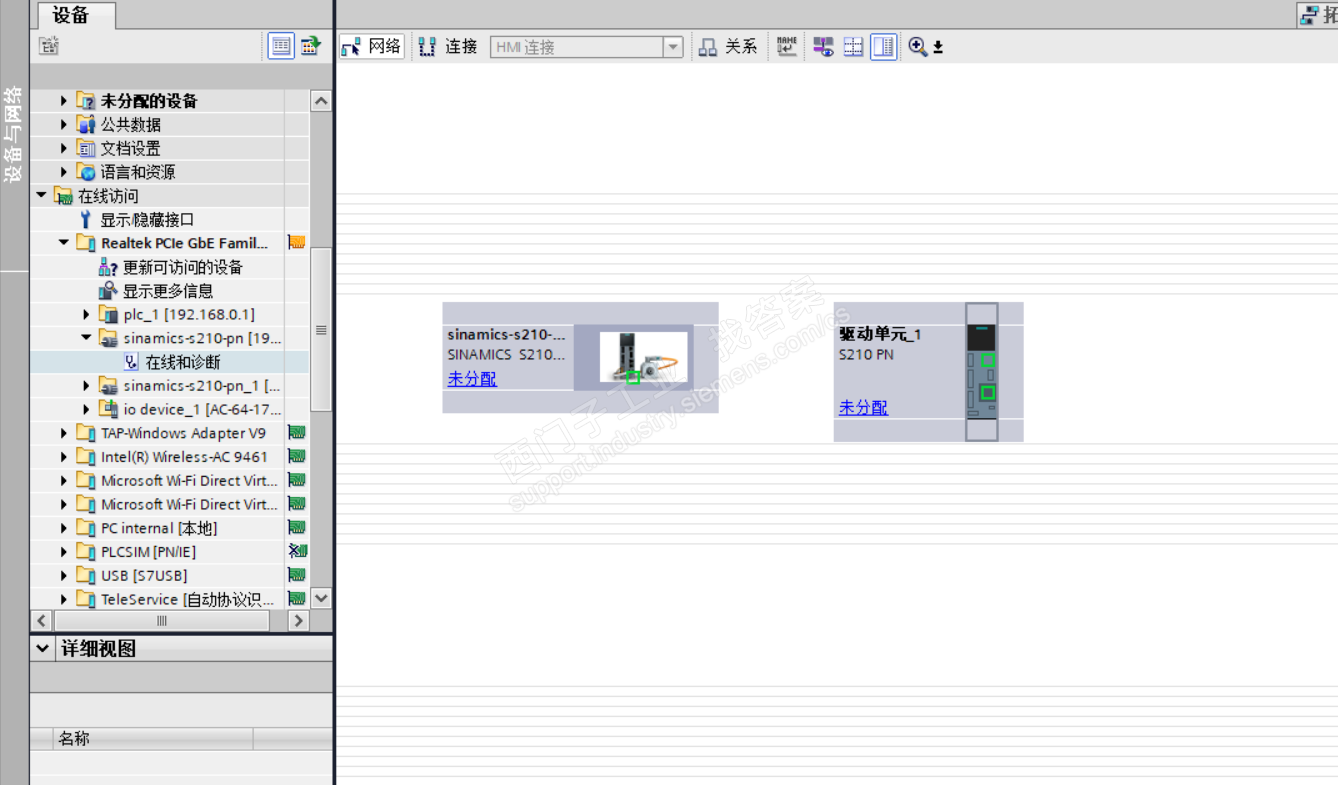Click the 关系 relations button
This screenshot has width=1338, height=785.
point(728,46)
